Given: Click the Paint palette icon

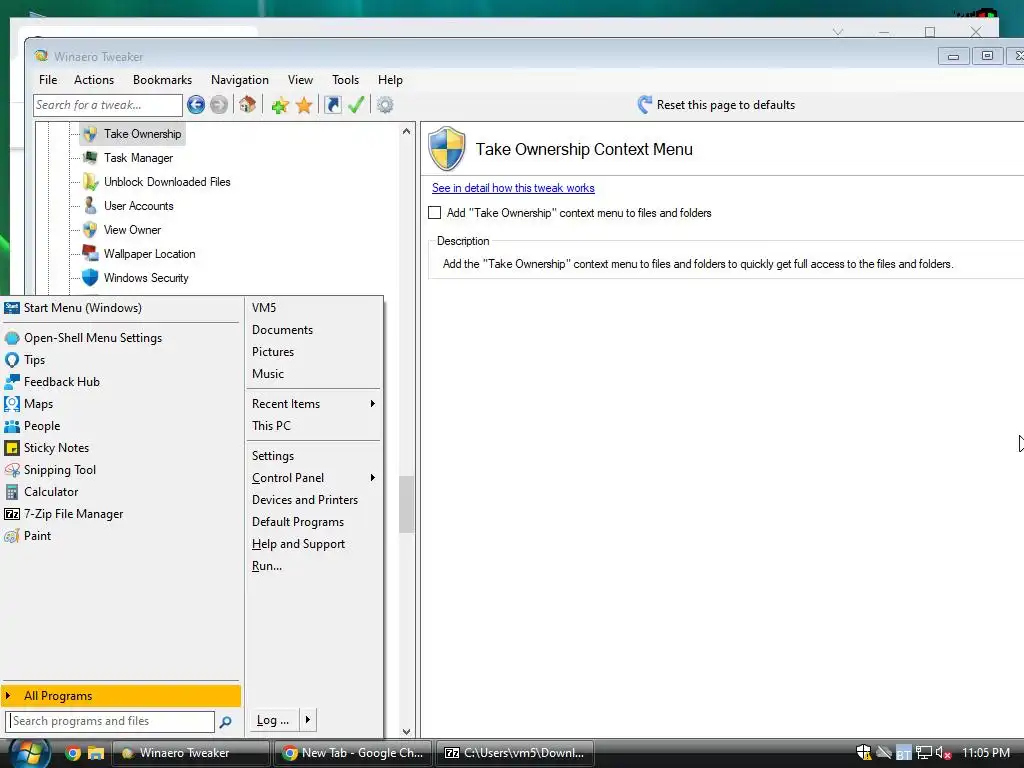Looking at the screenshot, I should (12, 536).
